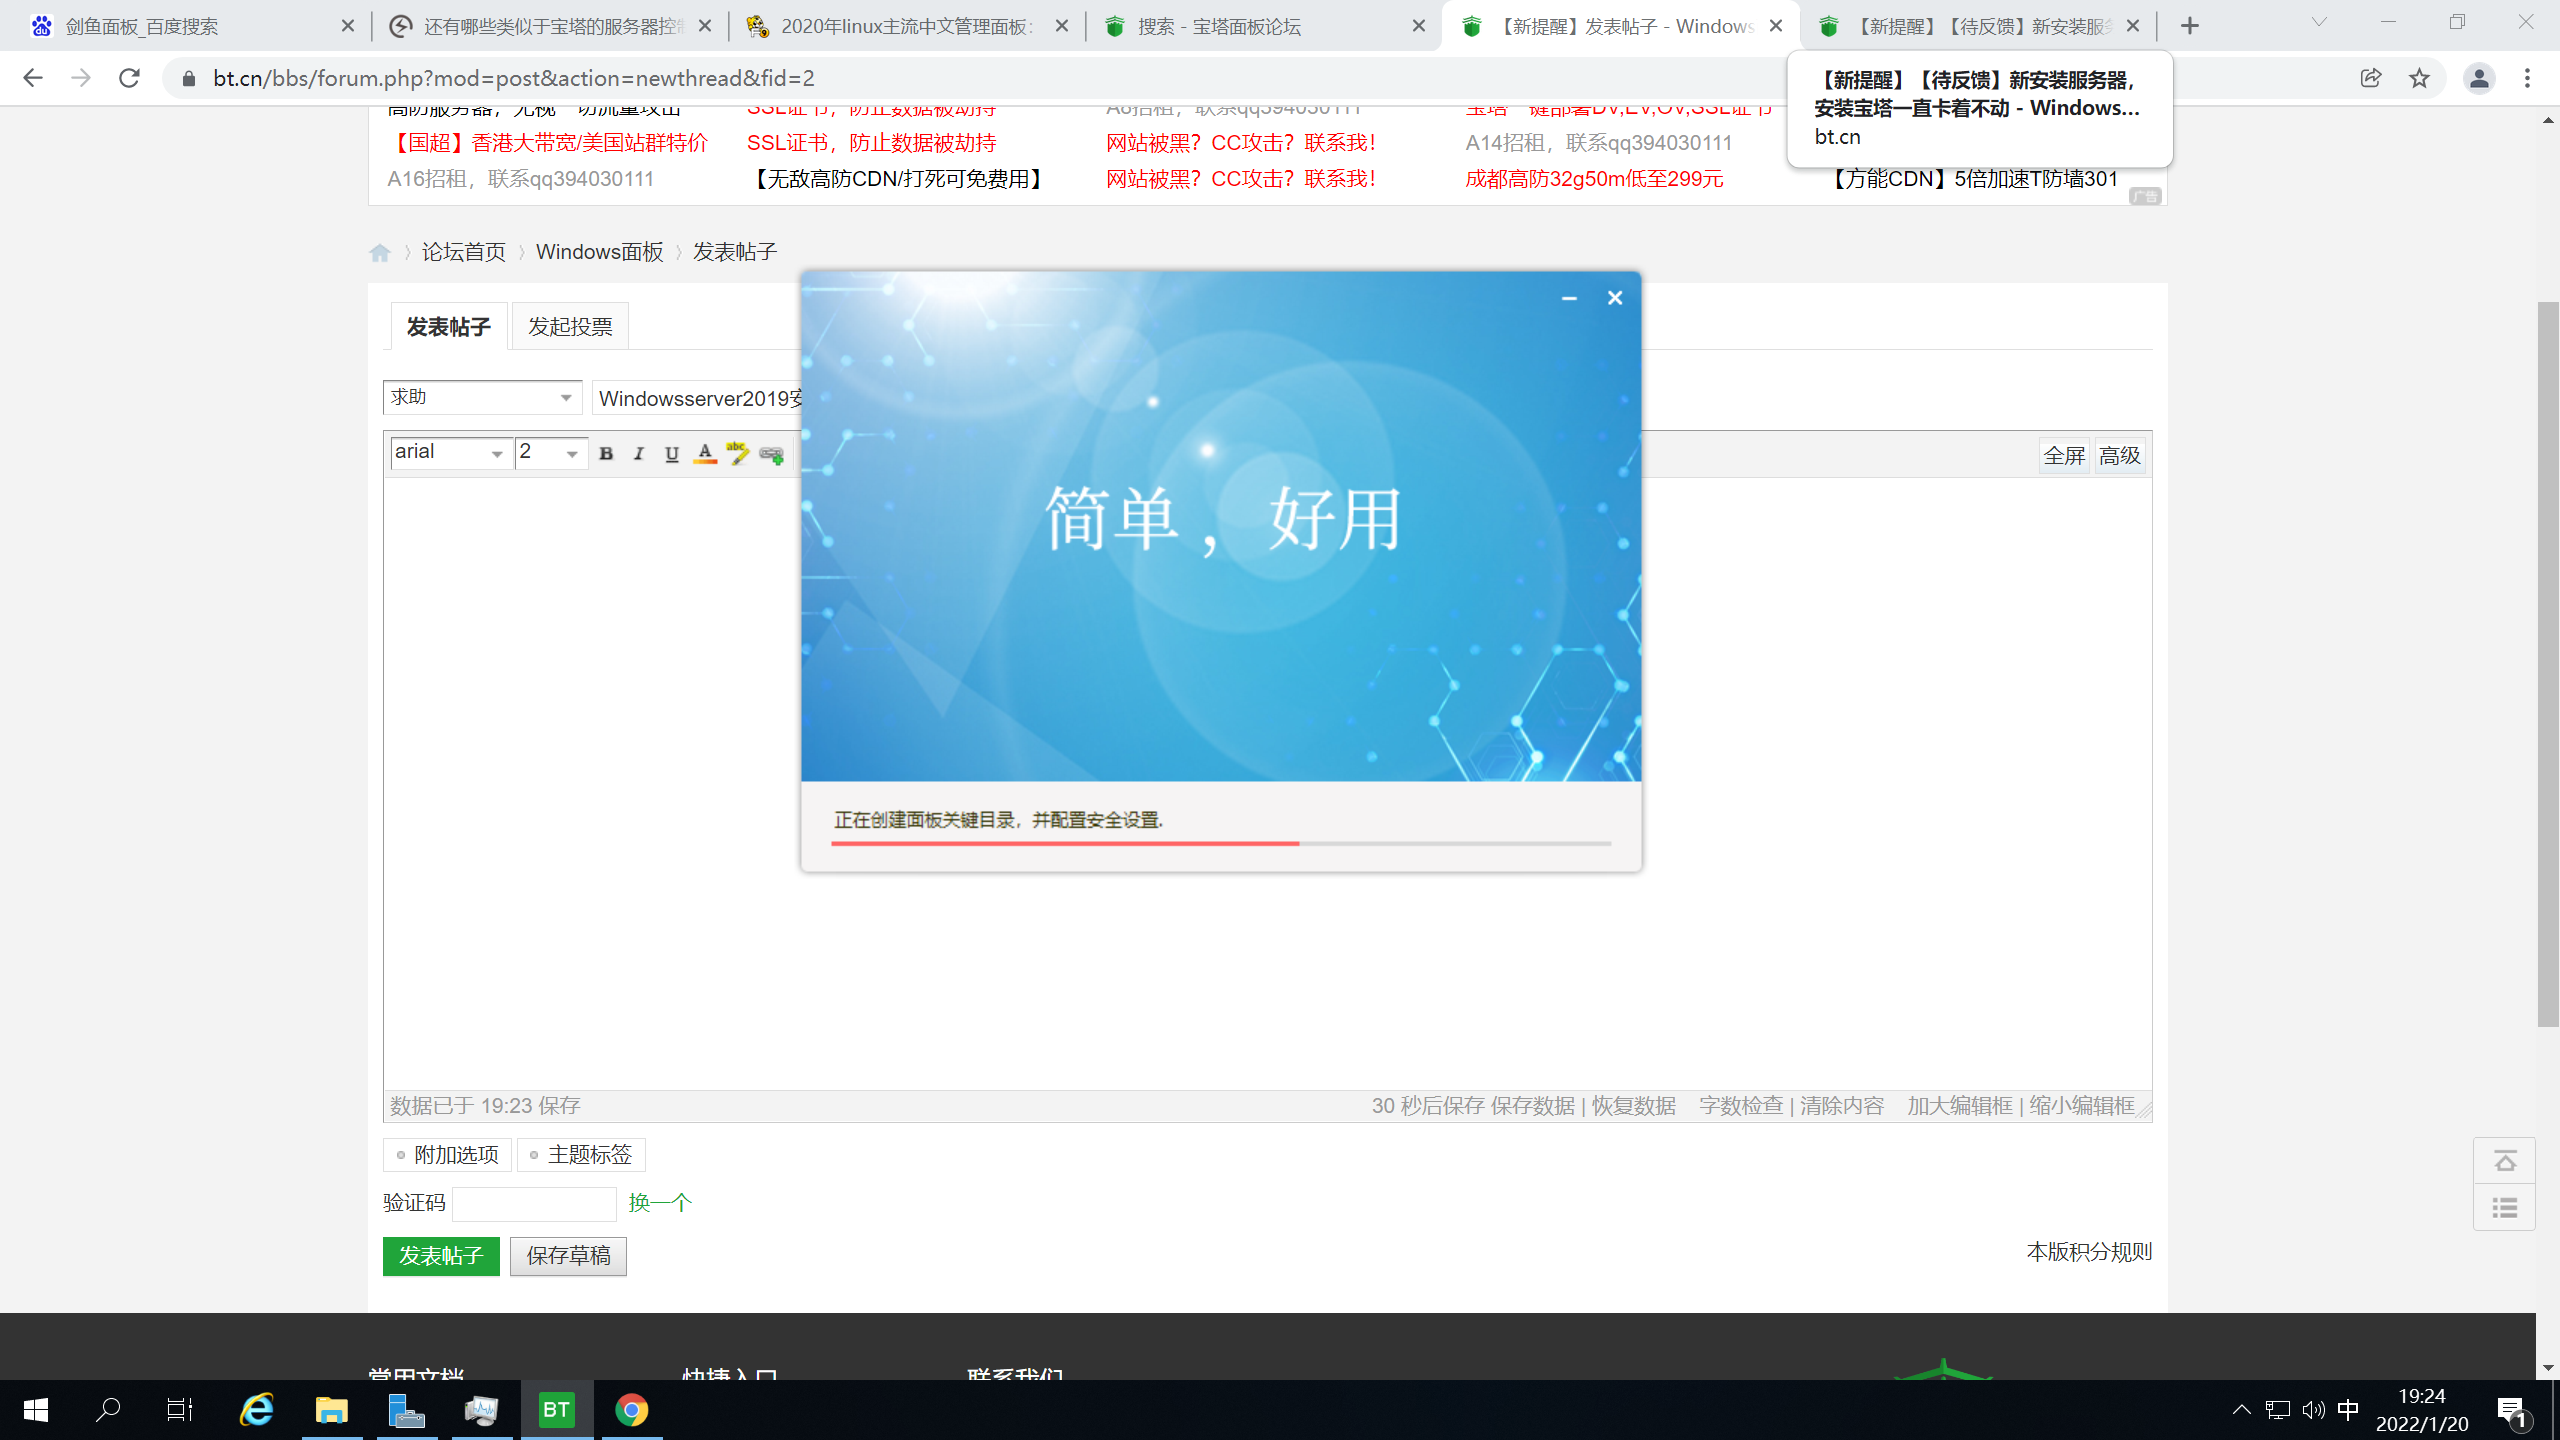2560x1440 pixels.
Task: Click the page vertical scrollbar thumb
Action: click(2548, 664)
